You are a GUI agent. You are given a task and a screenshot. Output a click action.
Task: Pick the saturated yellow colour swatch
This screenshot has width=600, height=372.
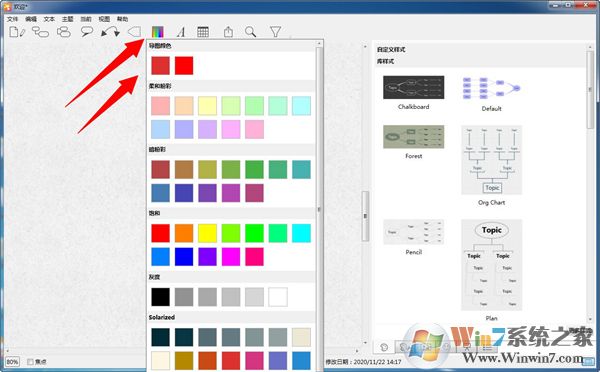pyautogui.click(x=207, y=233)
